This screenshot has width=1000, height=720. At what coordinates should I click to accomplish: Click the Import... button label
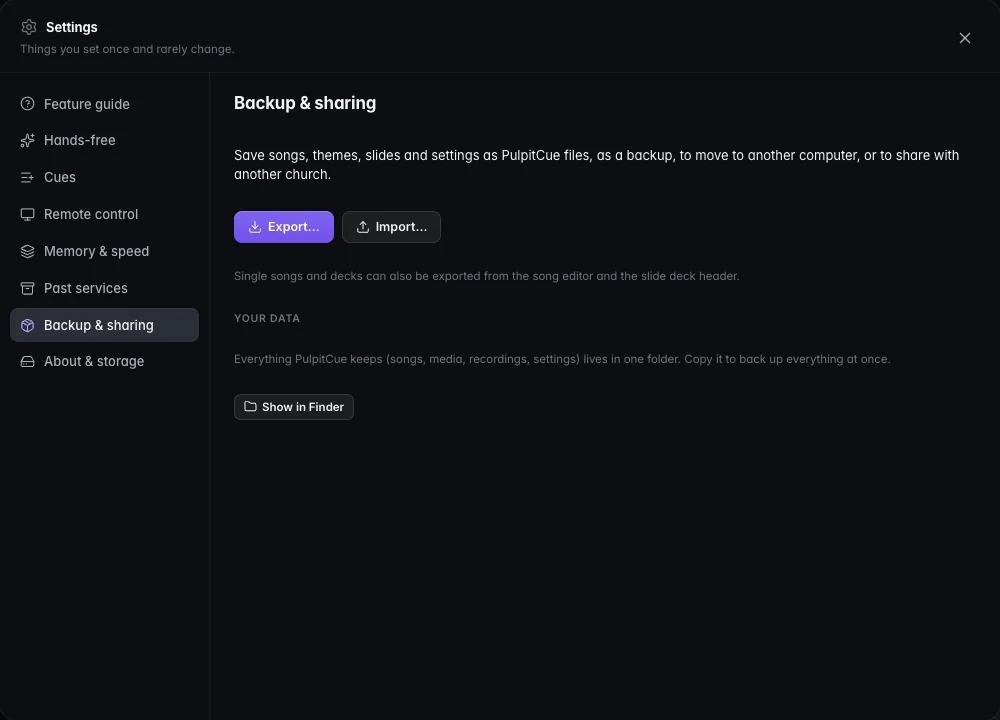pyautogui.click(x=401, y=227)
